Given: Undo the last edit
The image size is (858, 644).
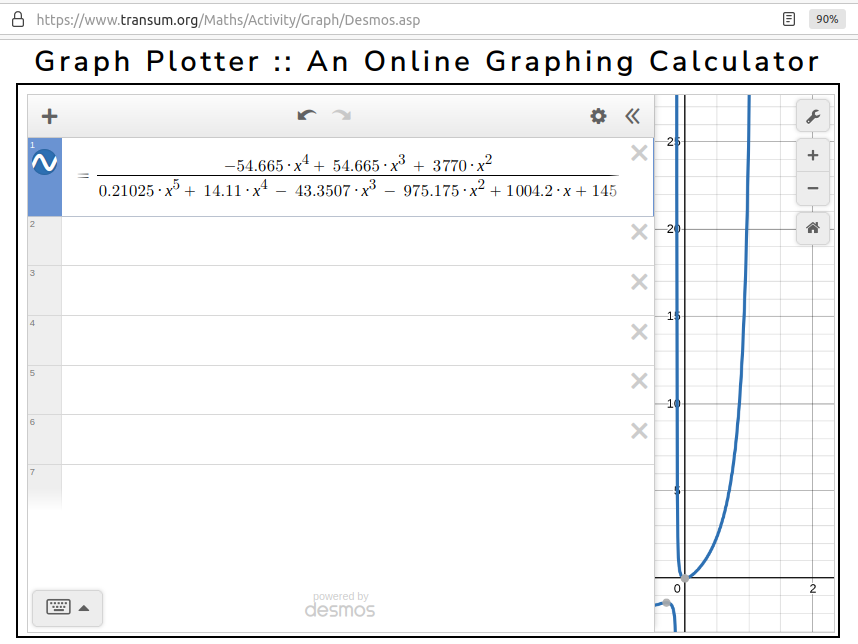Looking at the screenshot, I should tap(307, 115).
